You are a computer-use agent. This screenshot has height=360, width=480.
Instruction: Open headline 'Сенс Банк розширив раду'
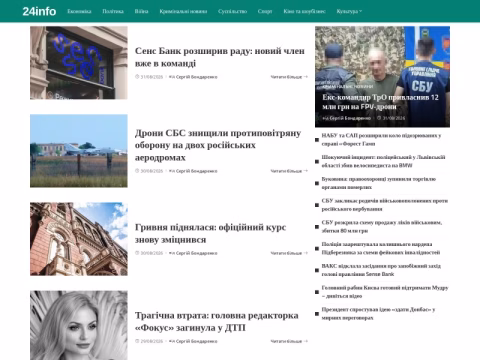(x=220, y=57)
